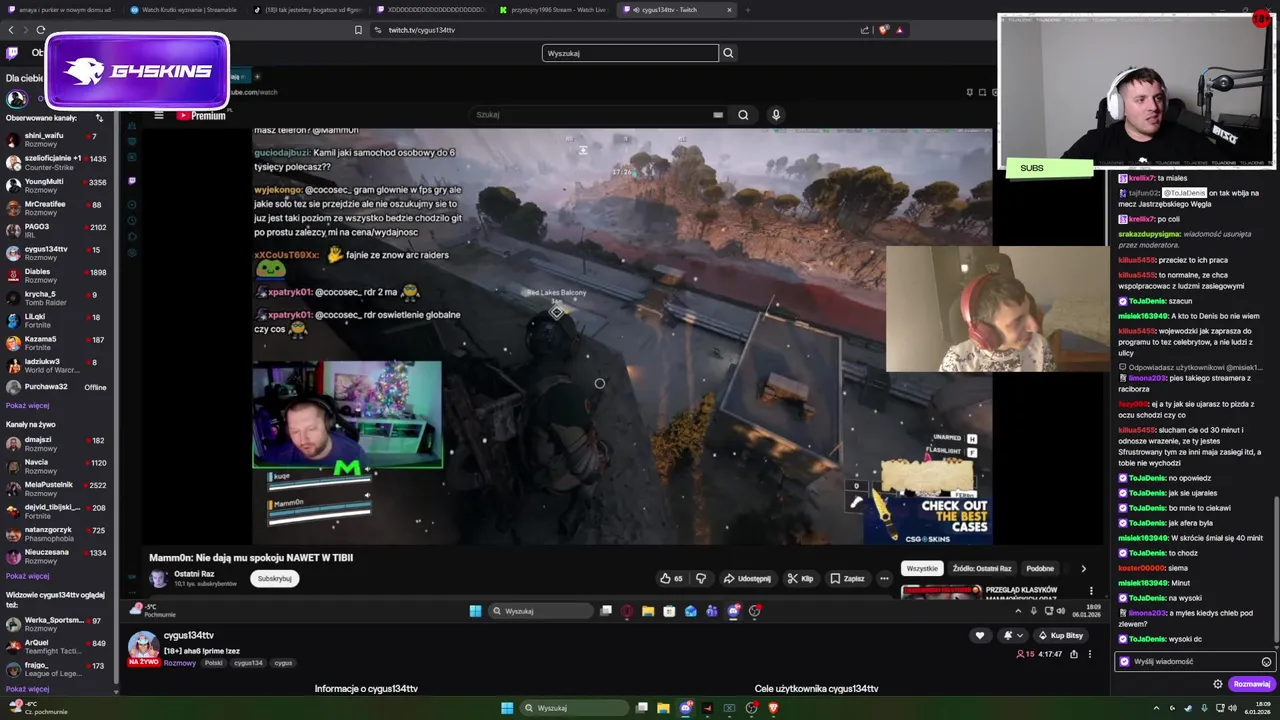Click the chat panel scrollbar

point(1277,570)
